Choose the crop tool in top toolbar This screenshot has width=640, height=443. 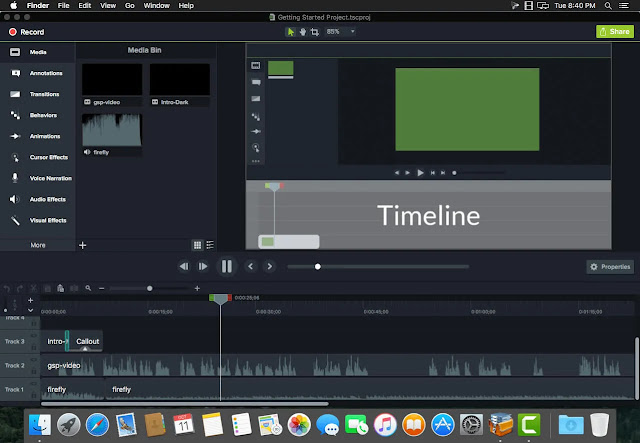tap(314, 32)
